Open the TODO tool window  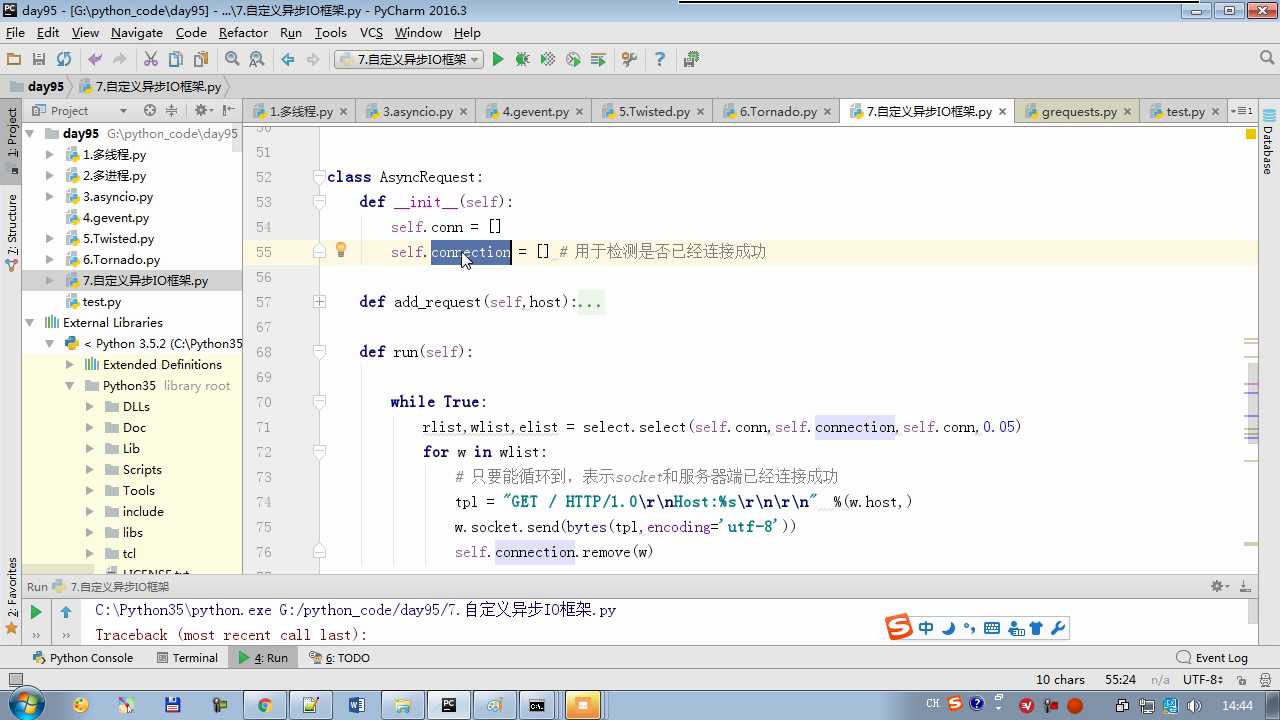339,657
